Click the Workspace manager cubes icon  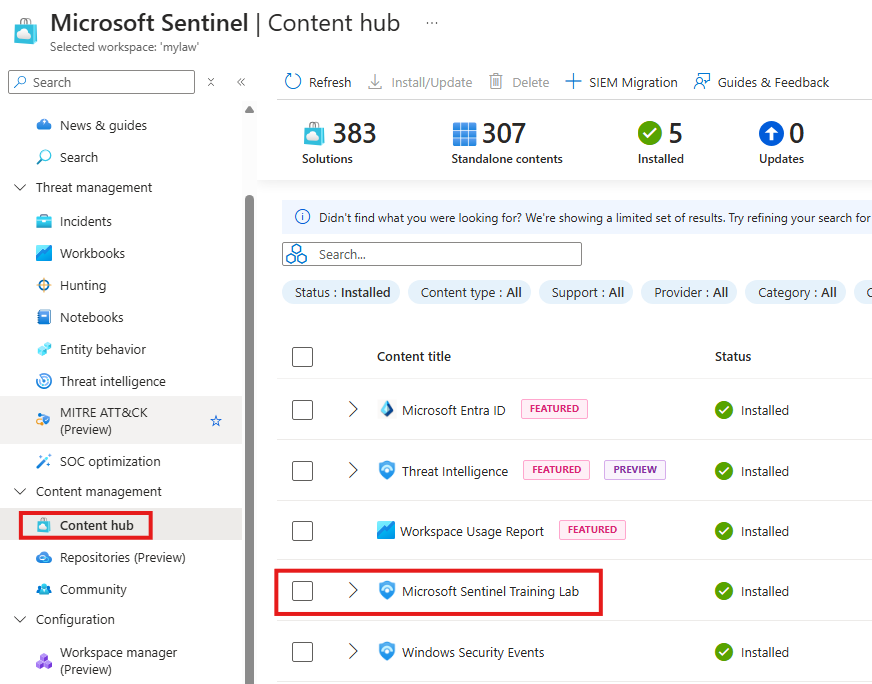click(x=44, y=661)
